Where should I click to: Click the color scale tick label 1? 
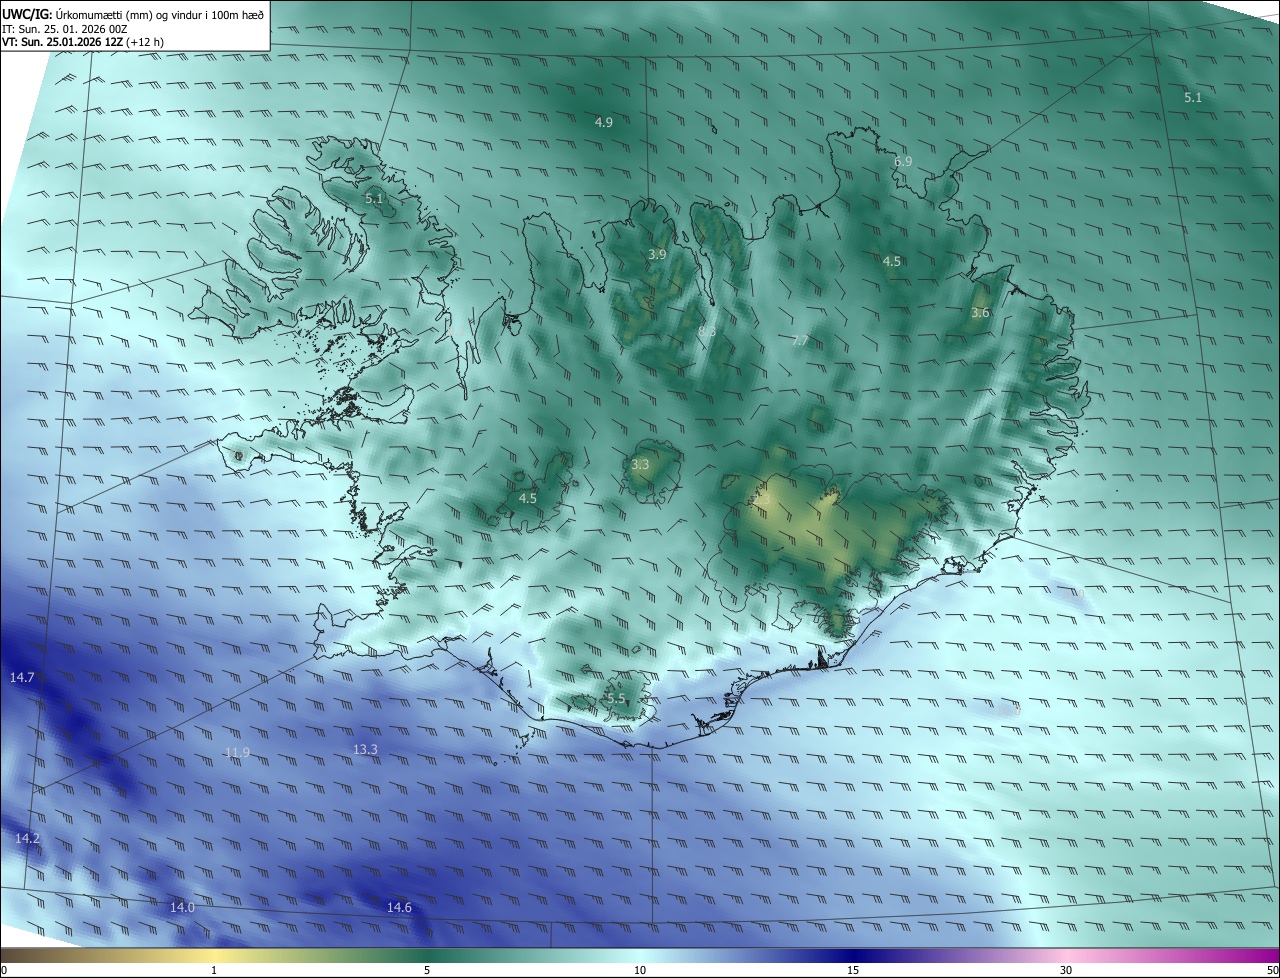214,971
